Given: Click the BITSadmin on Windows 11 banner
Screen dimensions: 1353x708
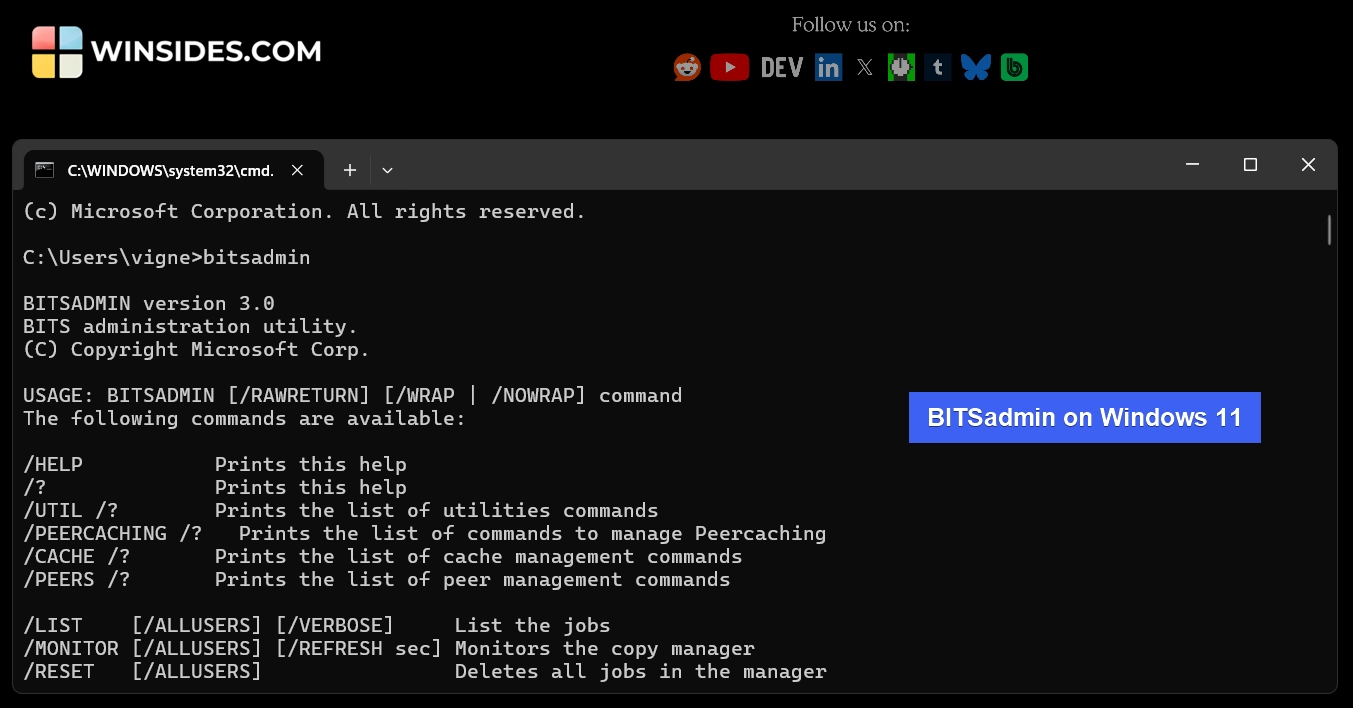Looking at the screenshot, I should [1085, 417].
